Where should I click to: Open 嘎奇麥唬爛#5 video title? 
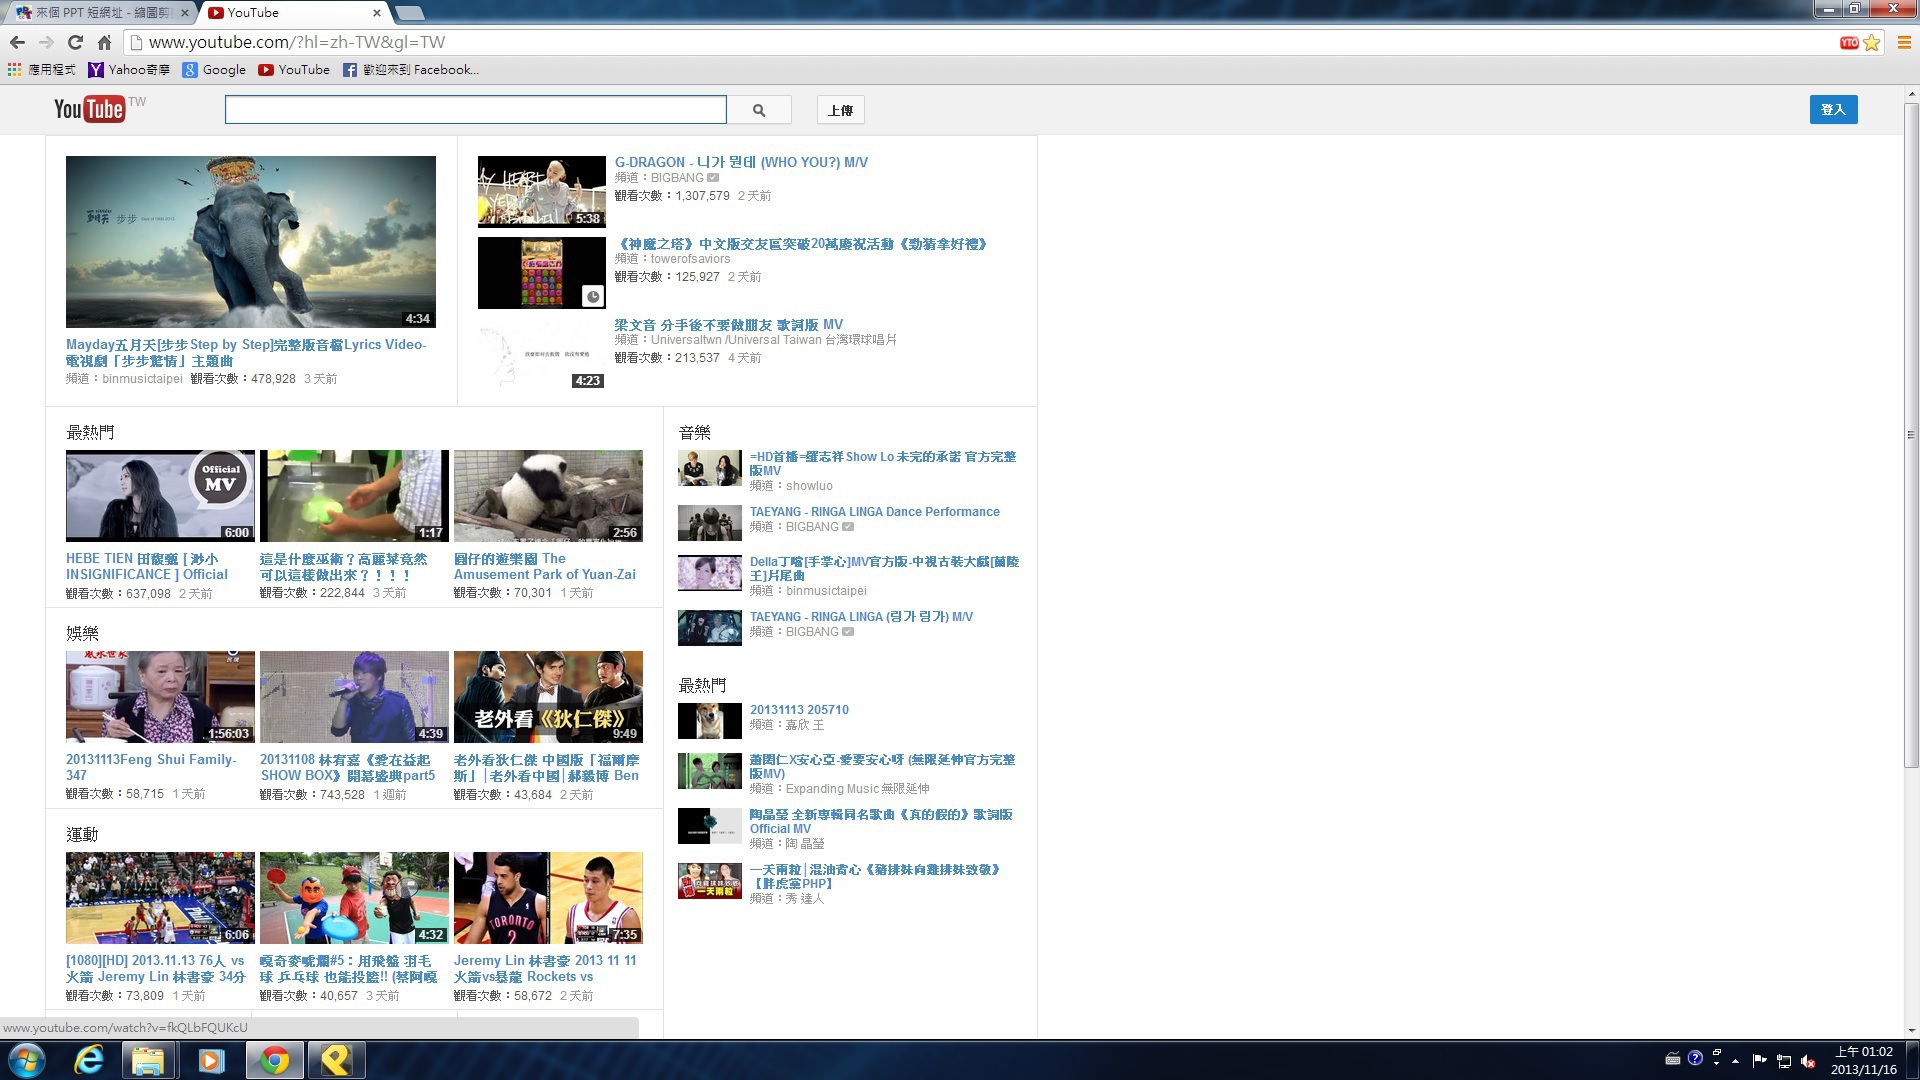click(x=348, y=969)
